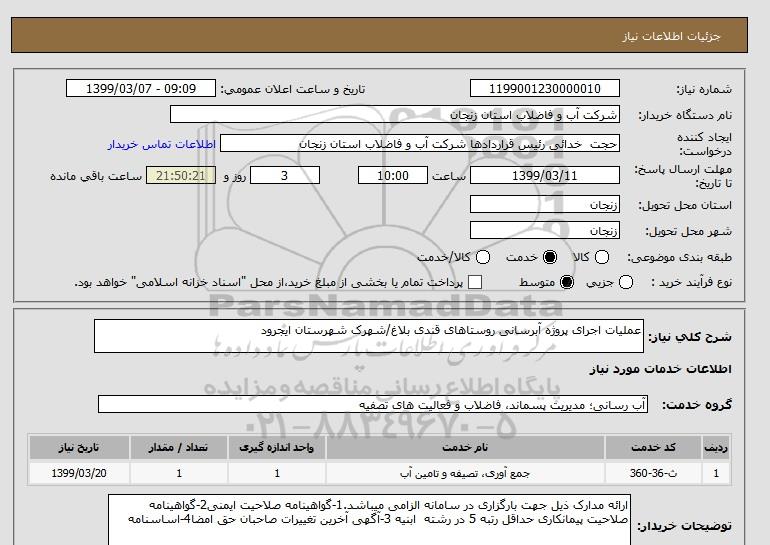Click the remaining days field showing 3

click(285, 175)
